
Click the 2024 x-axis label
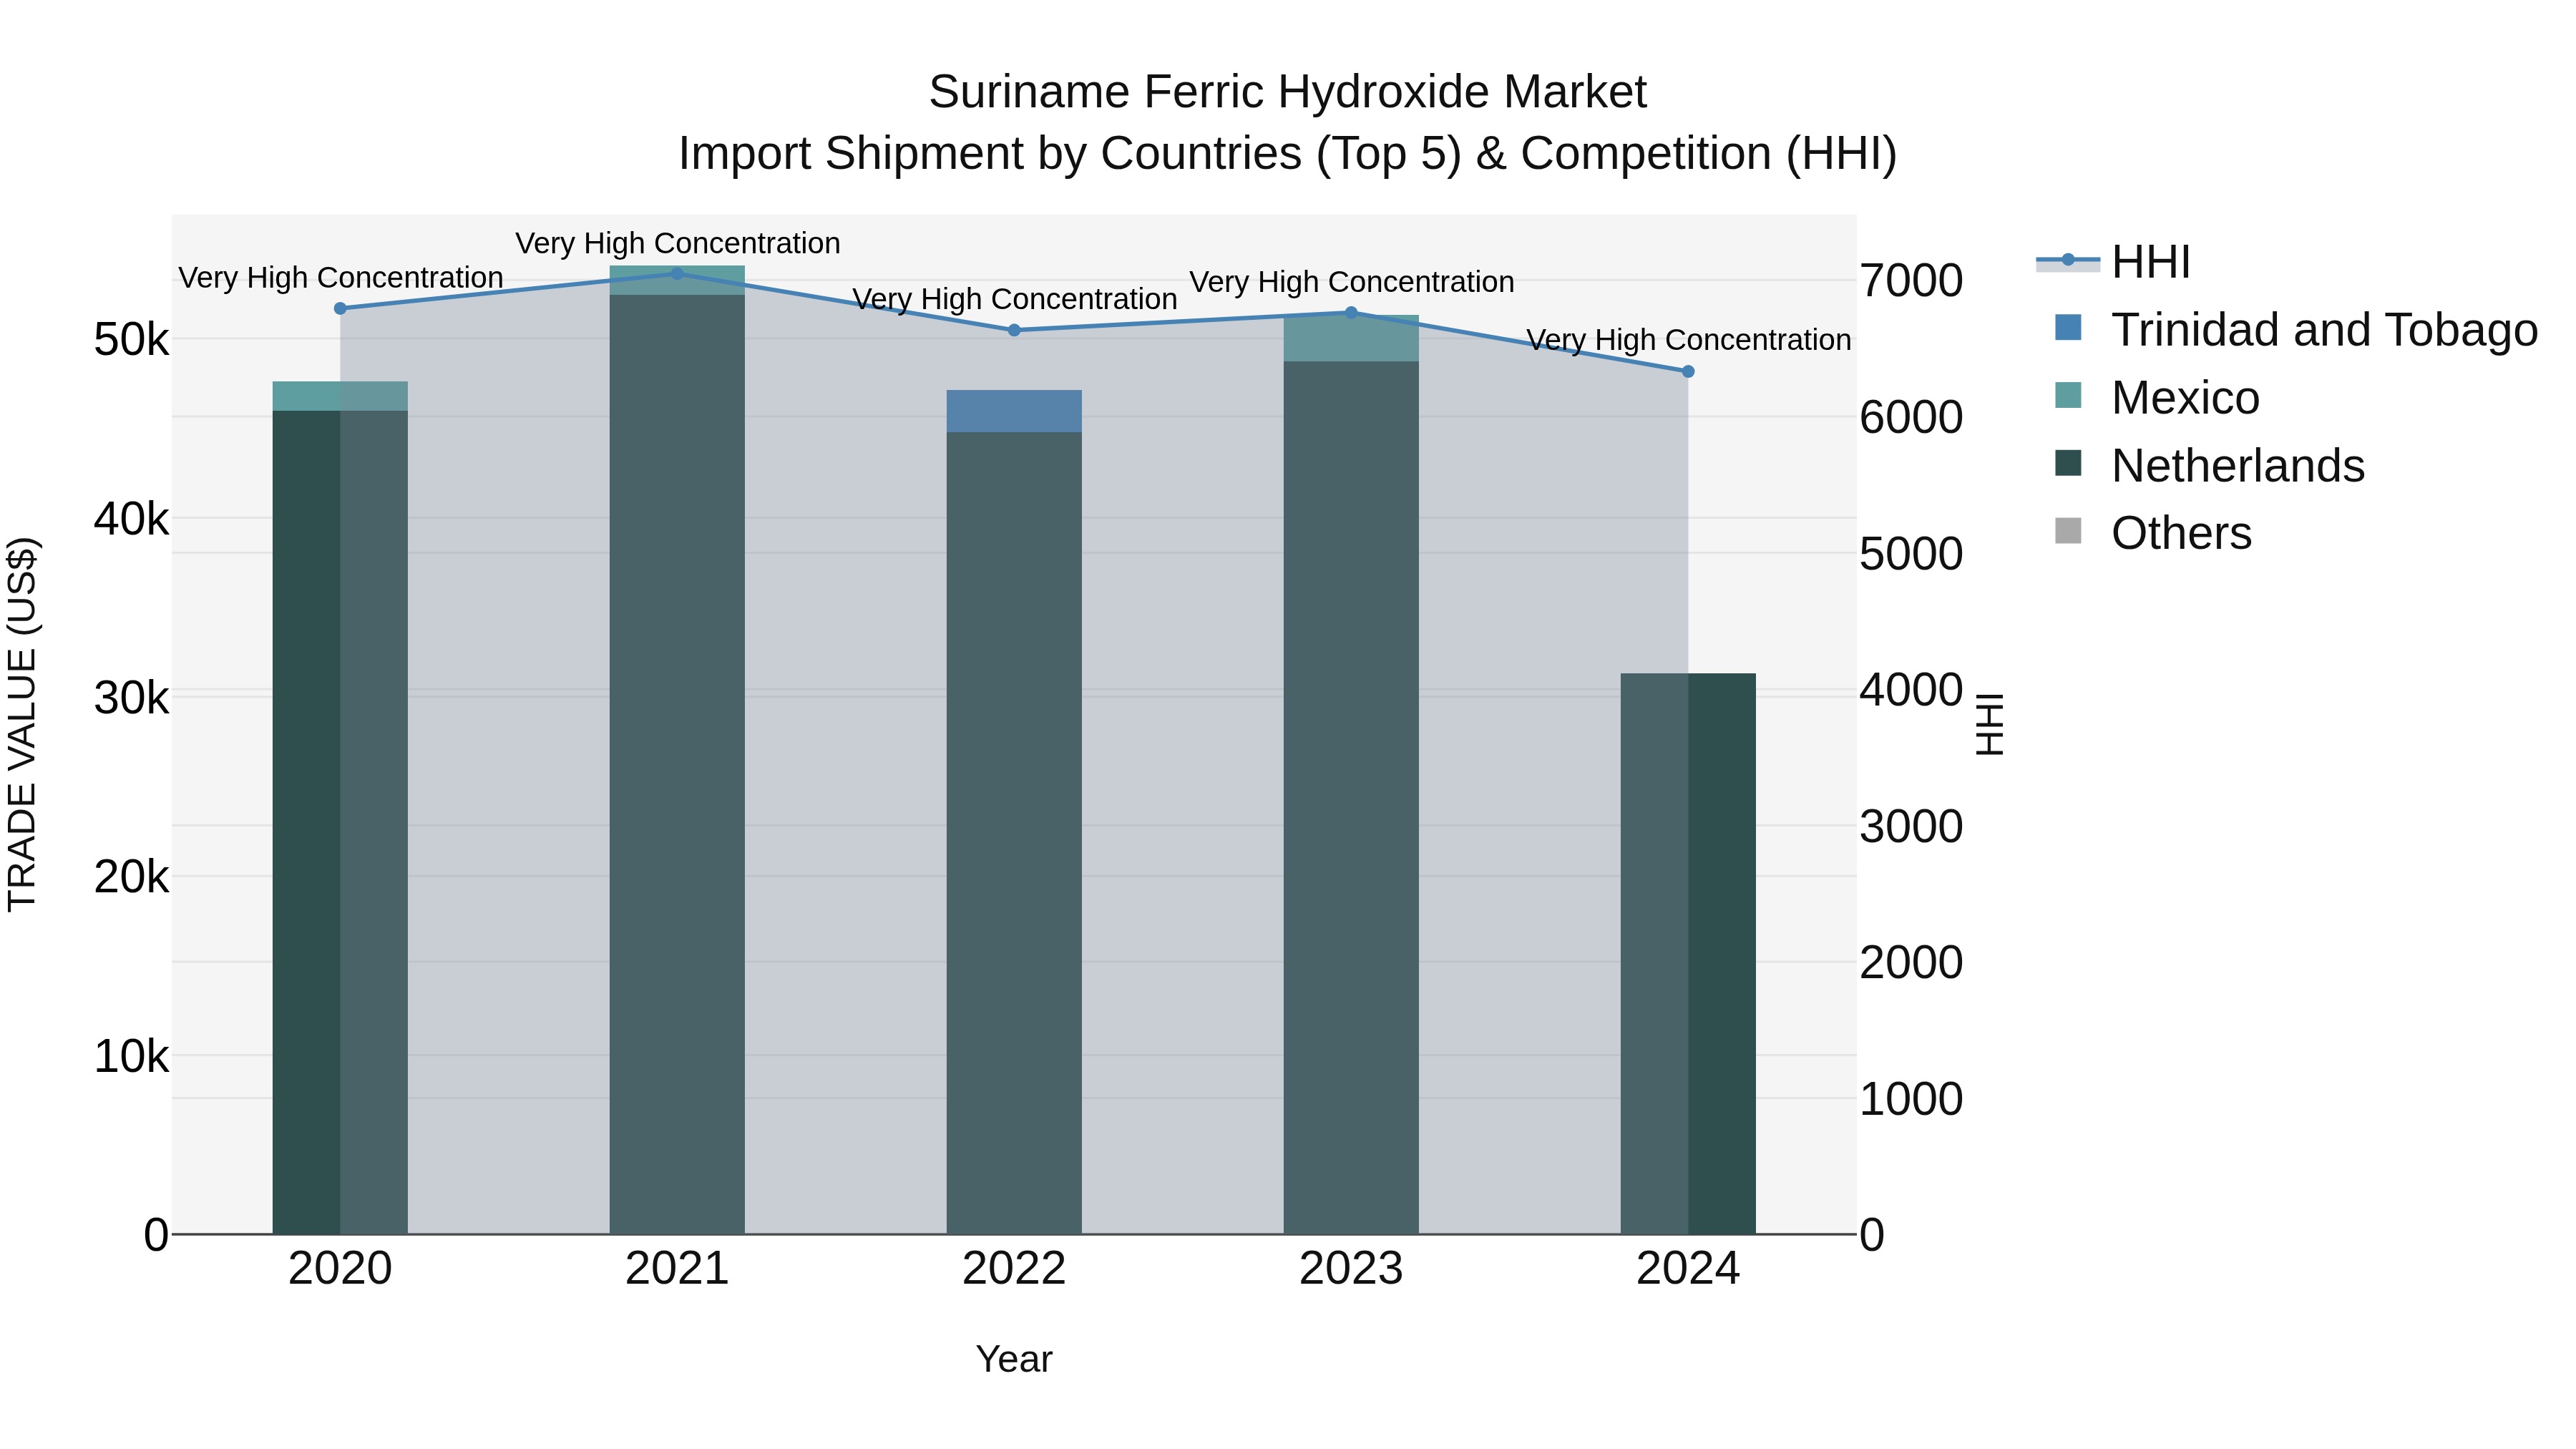click(x=1688, y=1269)
